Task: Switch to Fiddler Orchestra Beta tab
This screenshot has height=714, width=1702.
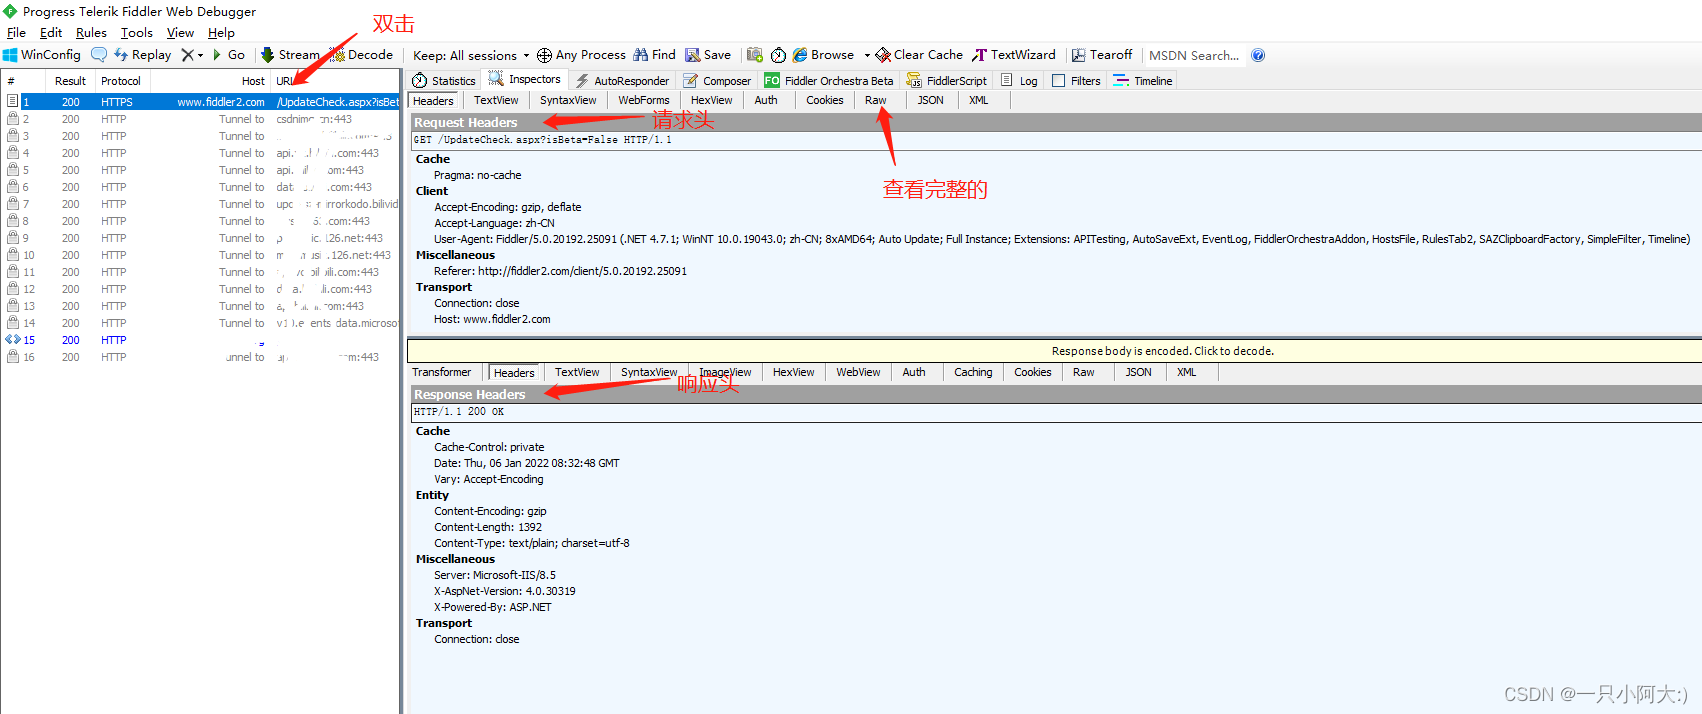Action: coord(828,81)
